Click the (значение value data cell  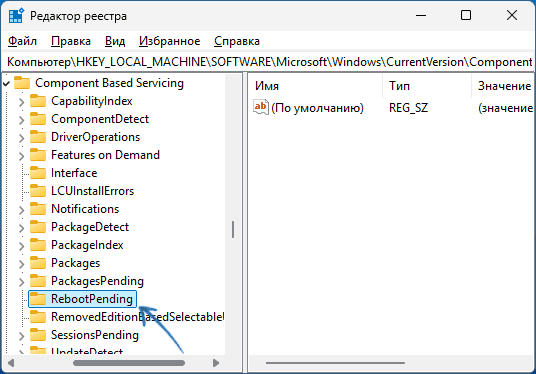point(505,108)
